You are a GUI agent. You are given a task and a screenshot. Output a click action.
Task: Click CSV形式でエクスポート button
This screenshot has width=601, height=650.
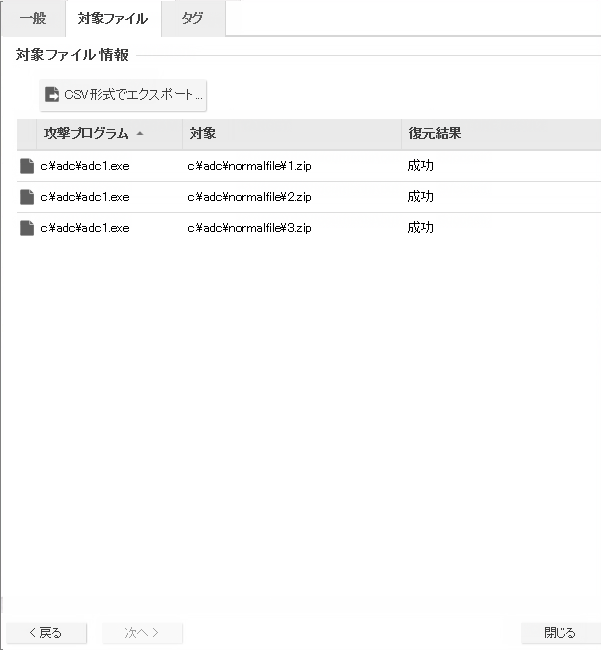(x=123, y=96)
